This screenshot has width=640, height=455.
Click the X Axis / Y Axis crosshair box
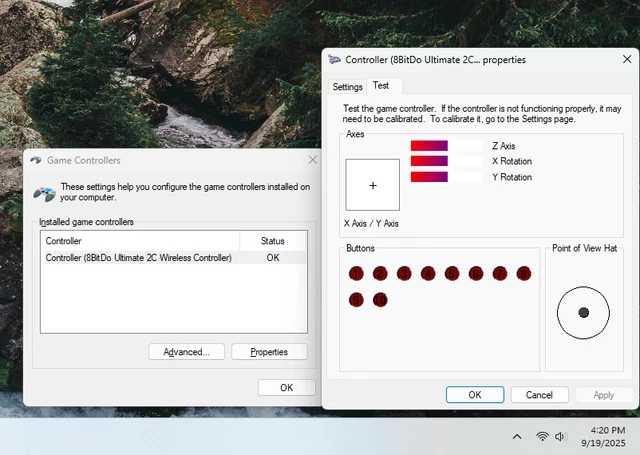tap(373, 185)
